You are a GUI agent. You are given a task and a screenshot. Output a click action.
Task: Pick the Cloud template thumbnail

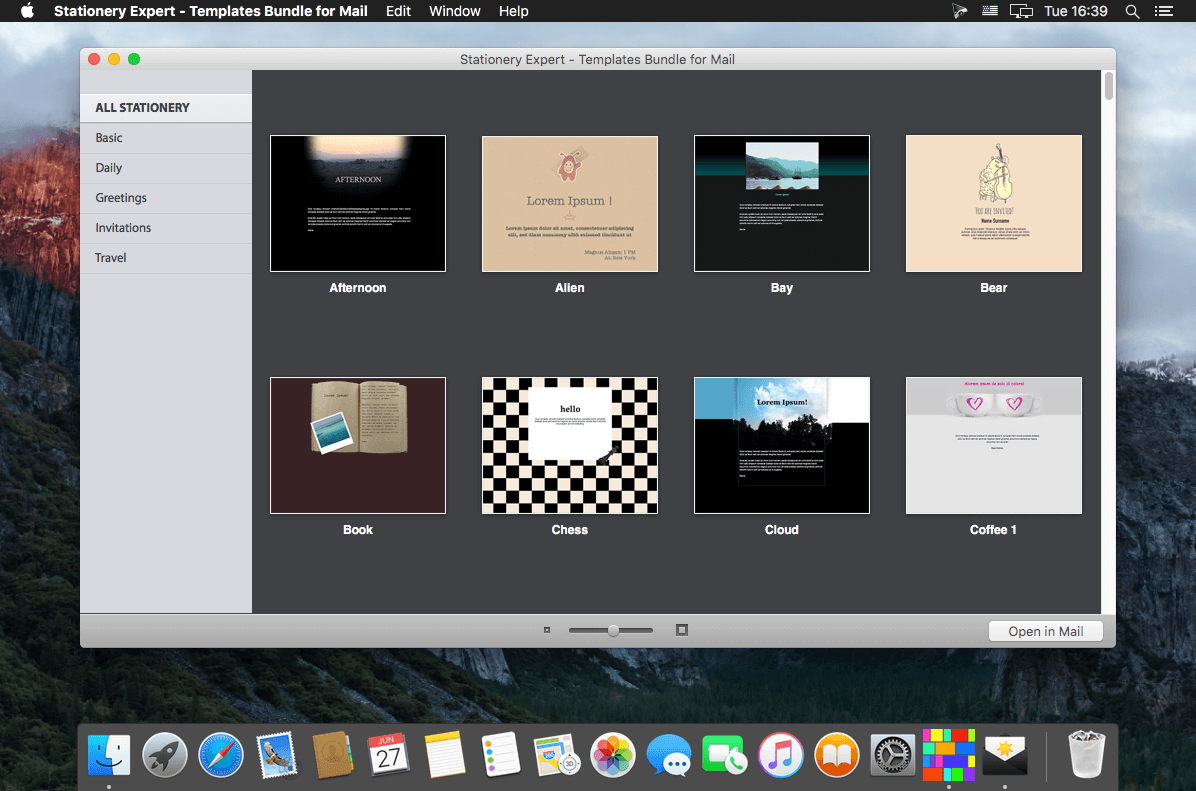pos(782,445)
